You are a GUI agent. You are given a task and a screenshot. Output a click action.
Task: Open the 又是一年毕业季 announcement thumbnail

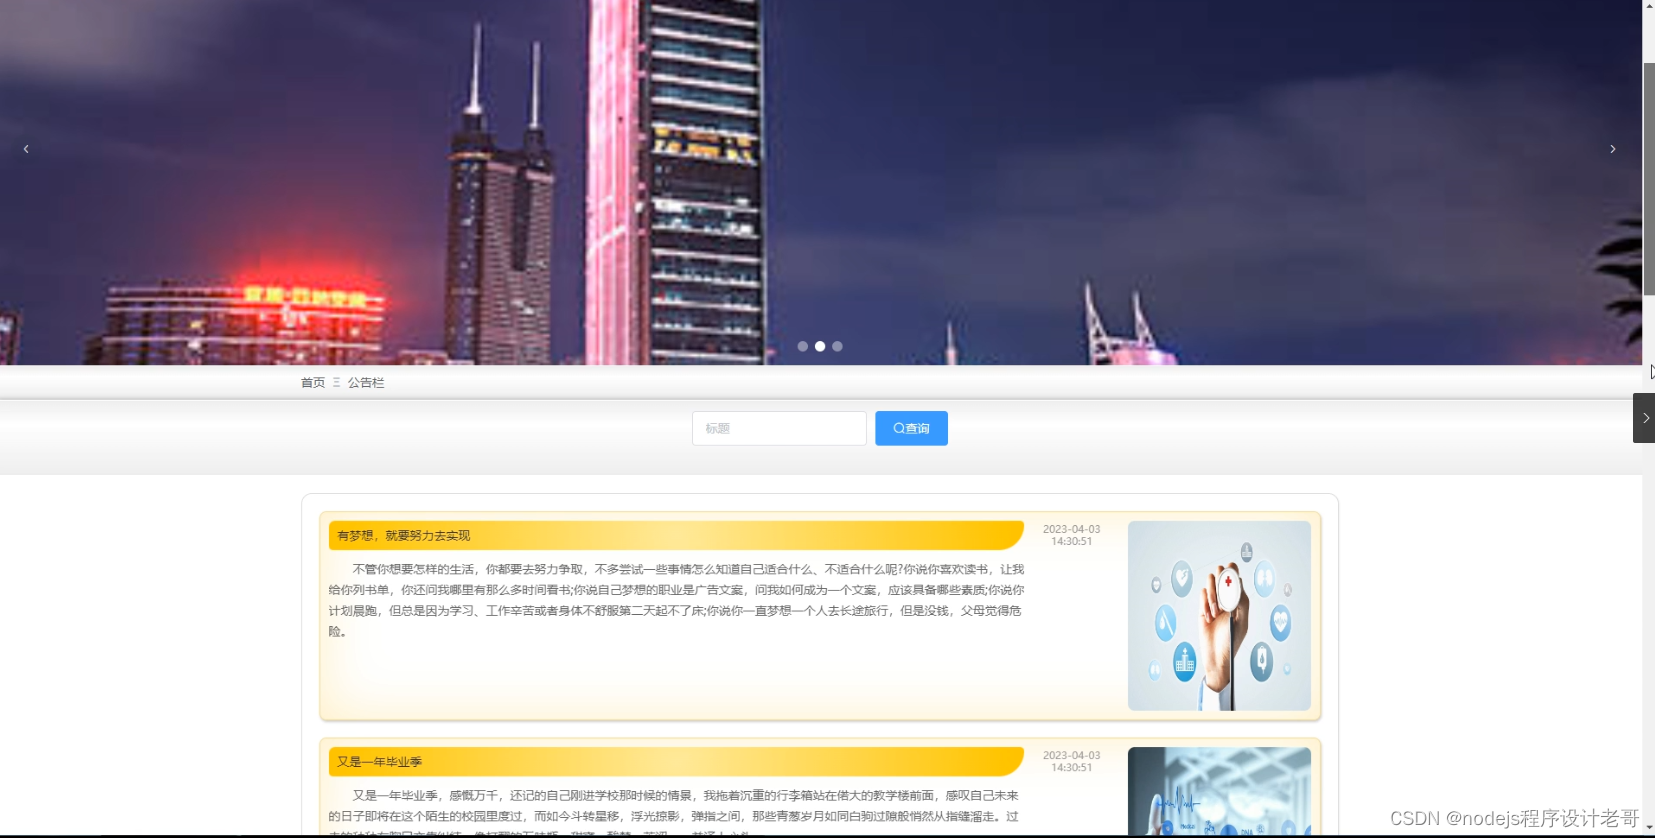point(1219,791)
